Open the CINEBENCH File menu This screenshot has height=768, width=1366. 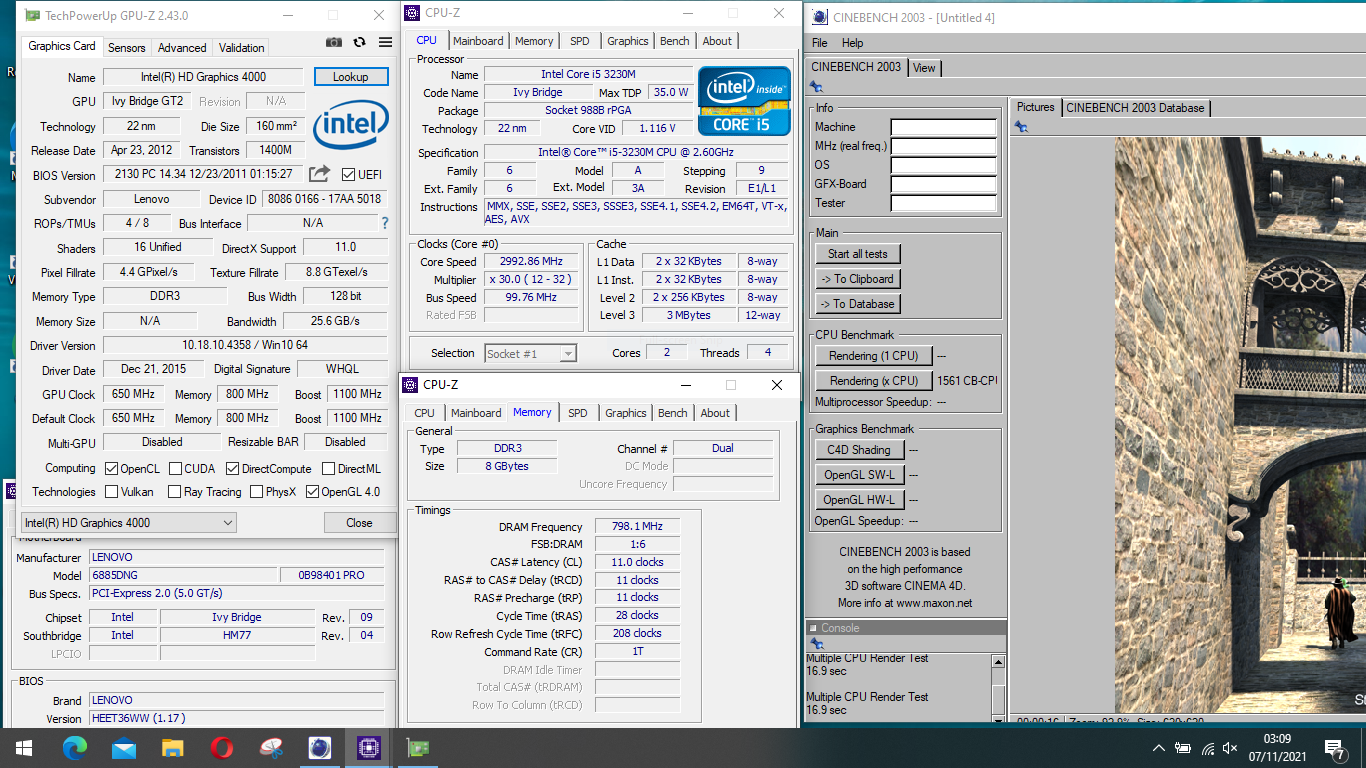(x=820, y=43)
